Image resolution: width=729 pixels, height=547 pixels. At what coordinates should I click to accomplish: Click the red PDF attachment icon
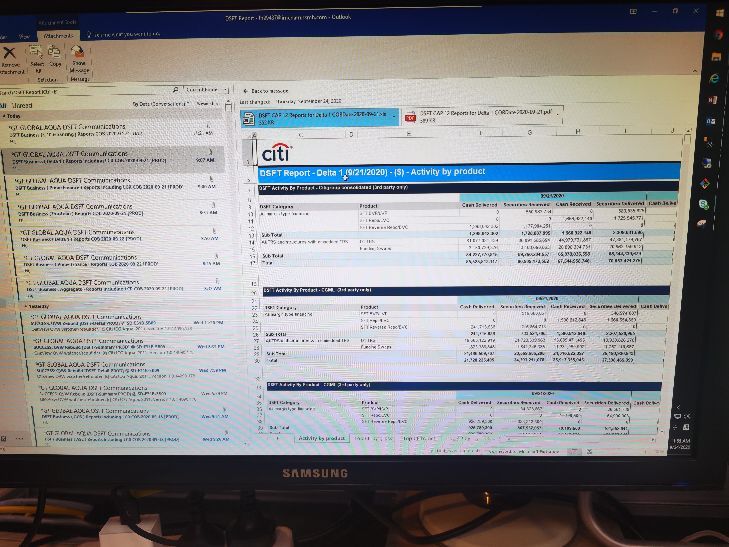[410, 118]
